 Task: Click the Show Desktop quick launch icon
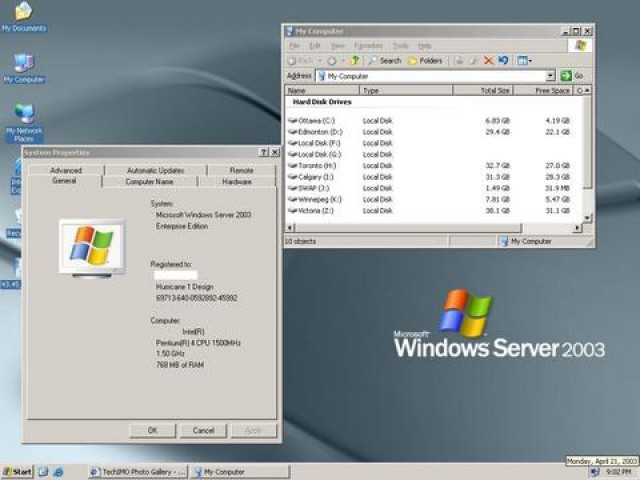(x=43, y=472)
